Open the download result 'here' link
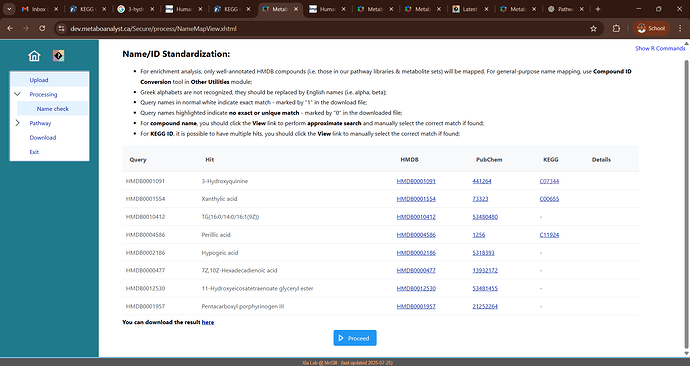This screenshot has height=366, width=690. pos(208,322)
